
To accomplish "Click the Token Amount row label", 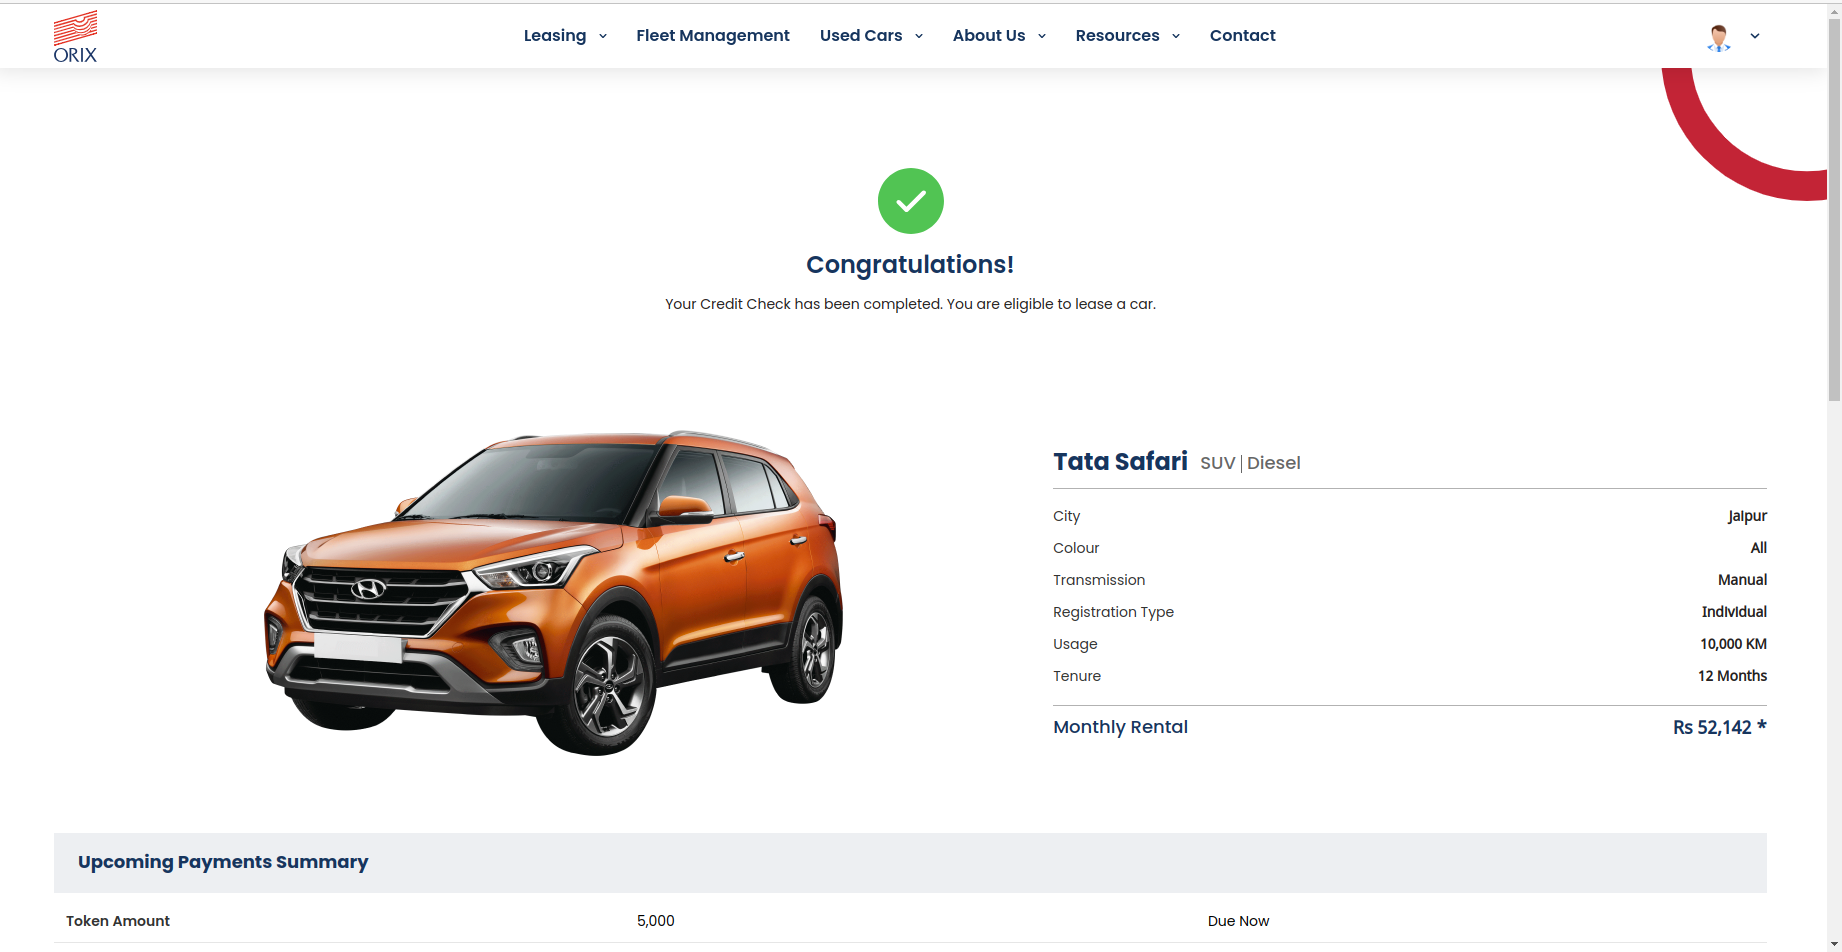I will pos(118,921).
